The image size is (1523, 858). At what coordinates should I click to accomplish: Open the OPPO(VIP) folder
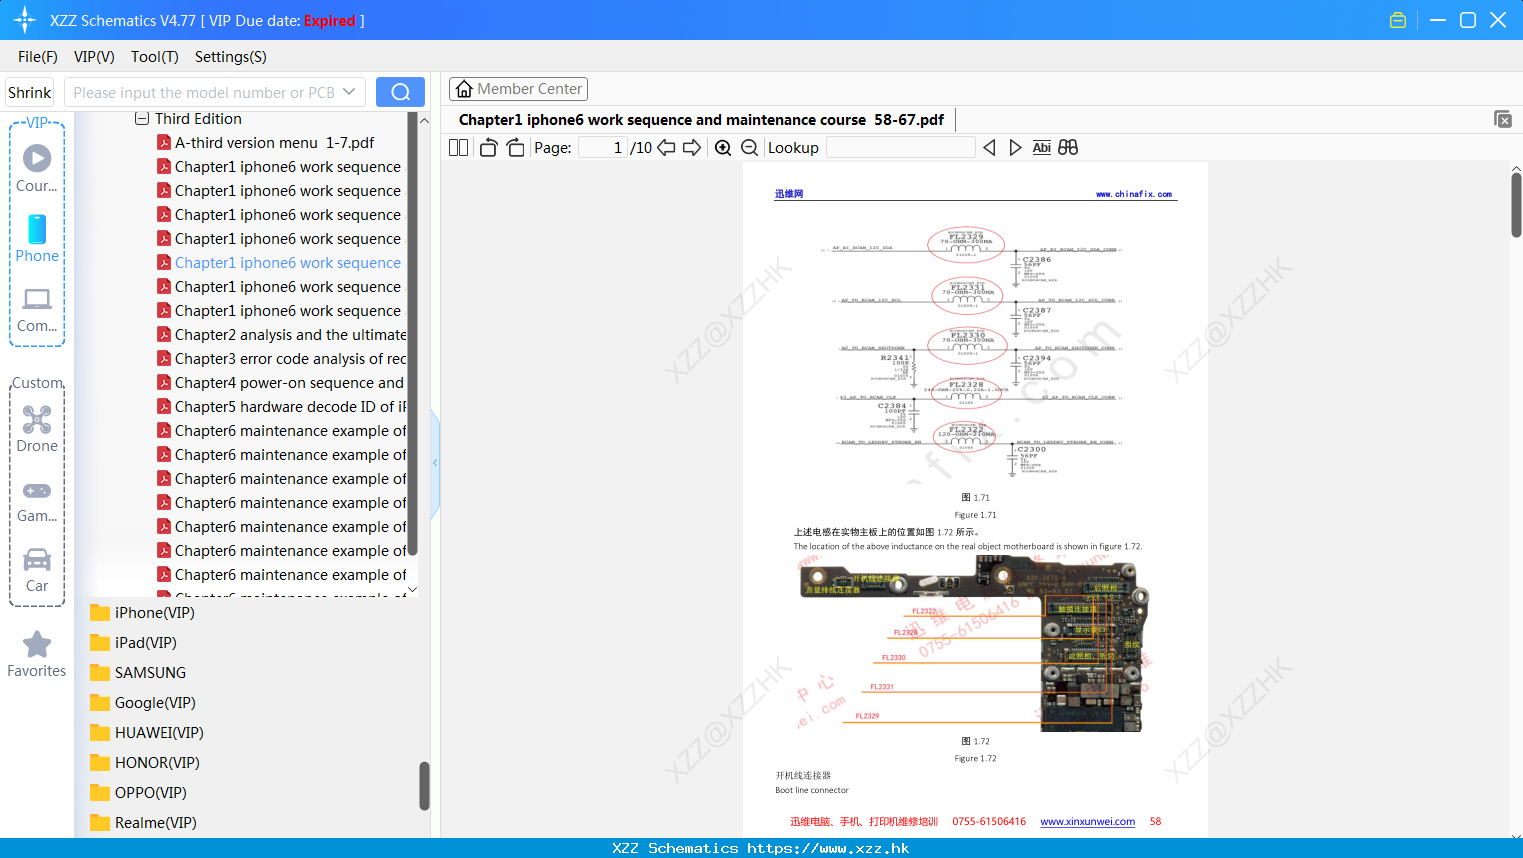pos(138,792)
